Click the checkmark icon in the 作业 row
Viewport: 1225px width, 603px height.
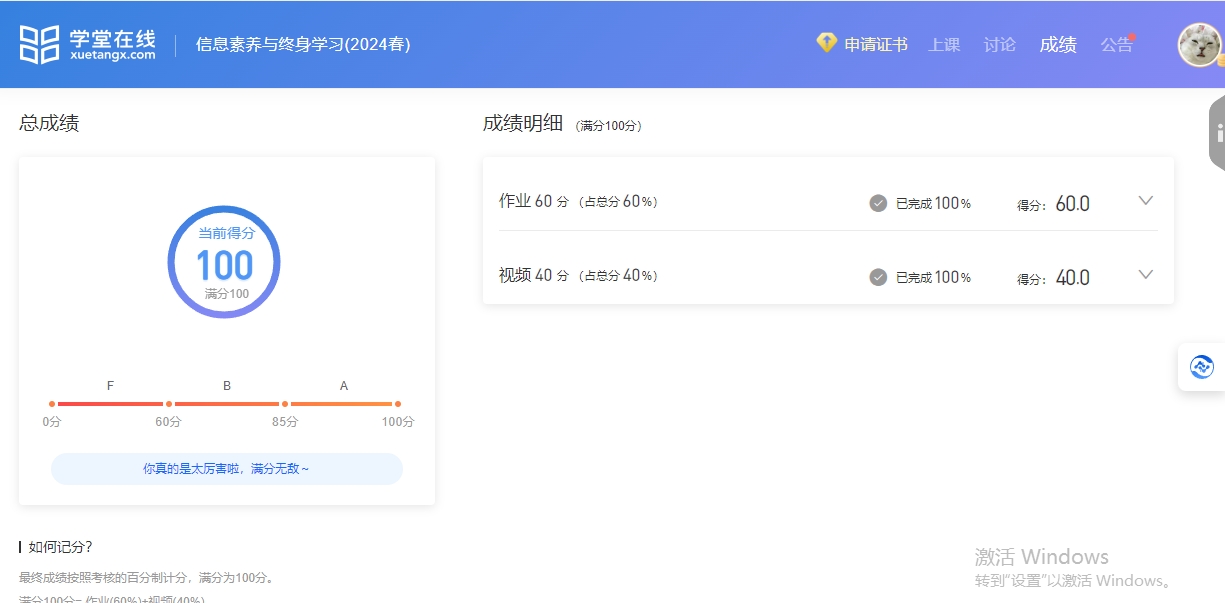pyautogui.click(x=878, y=203)
